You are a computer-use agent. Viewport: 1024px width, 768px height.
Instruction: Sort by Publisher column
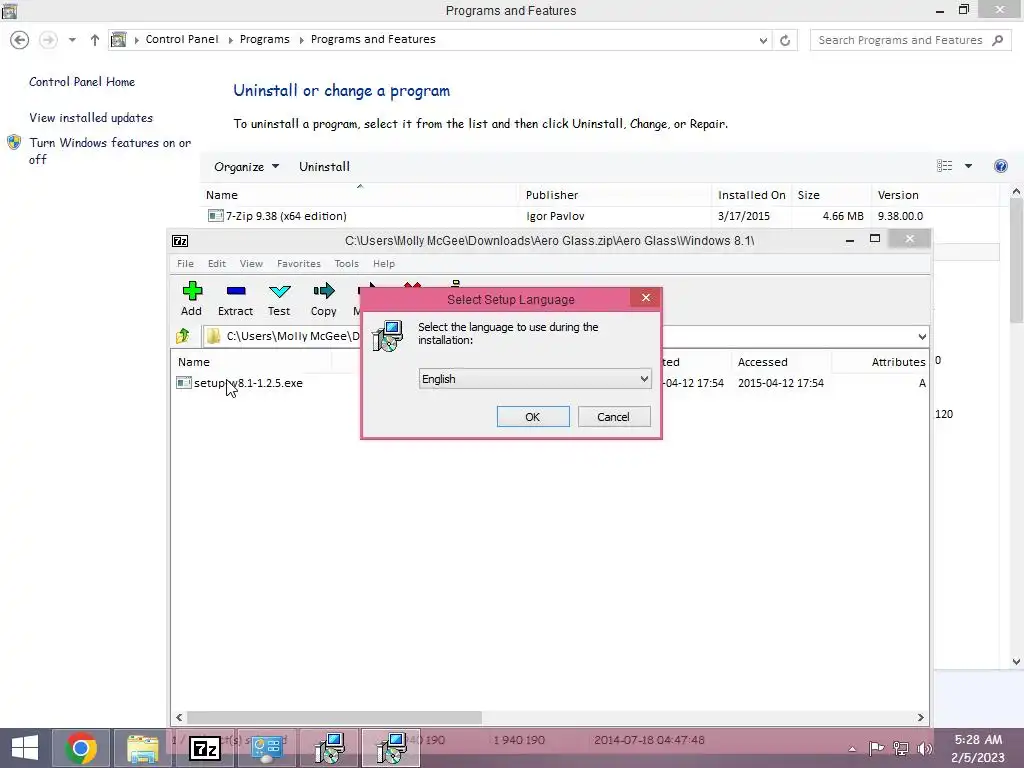coord(615,195)
